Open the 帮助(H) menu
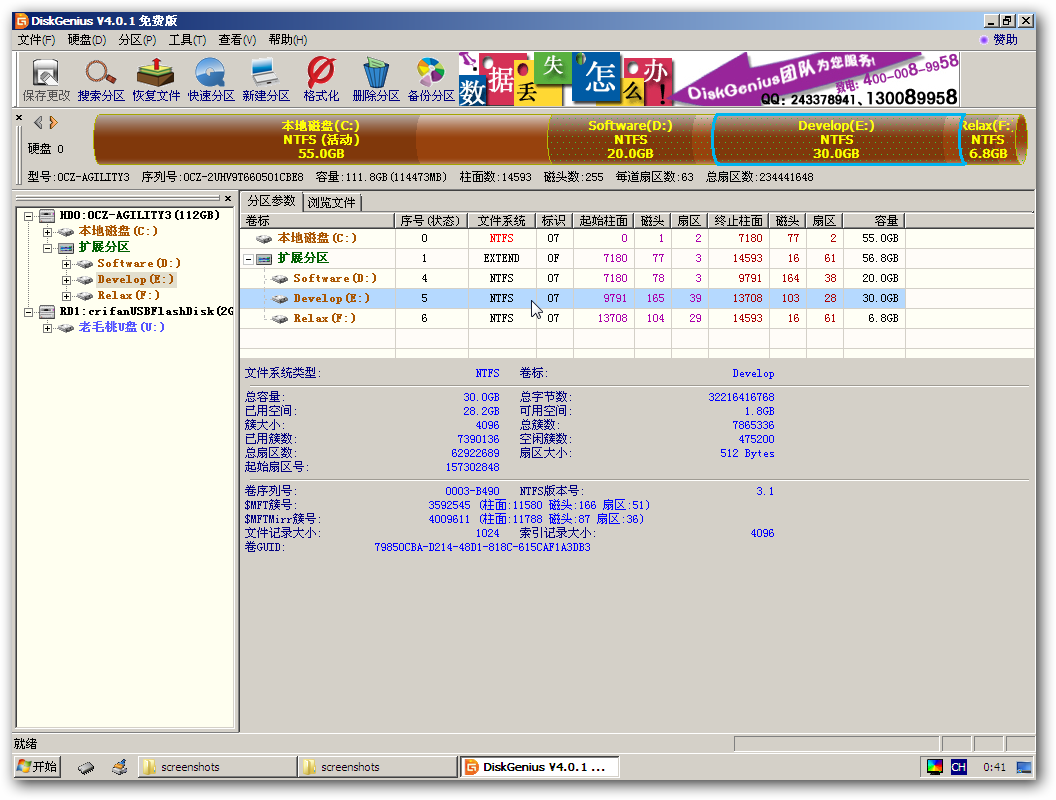The image size is (1056, 800). pos(288,40)
